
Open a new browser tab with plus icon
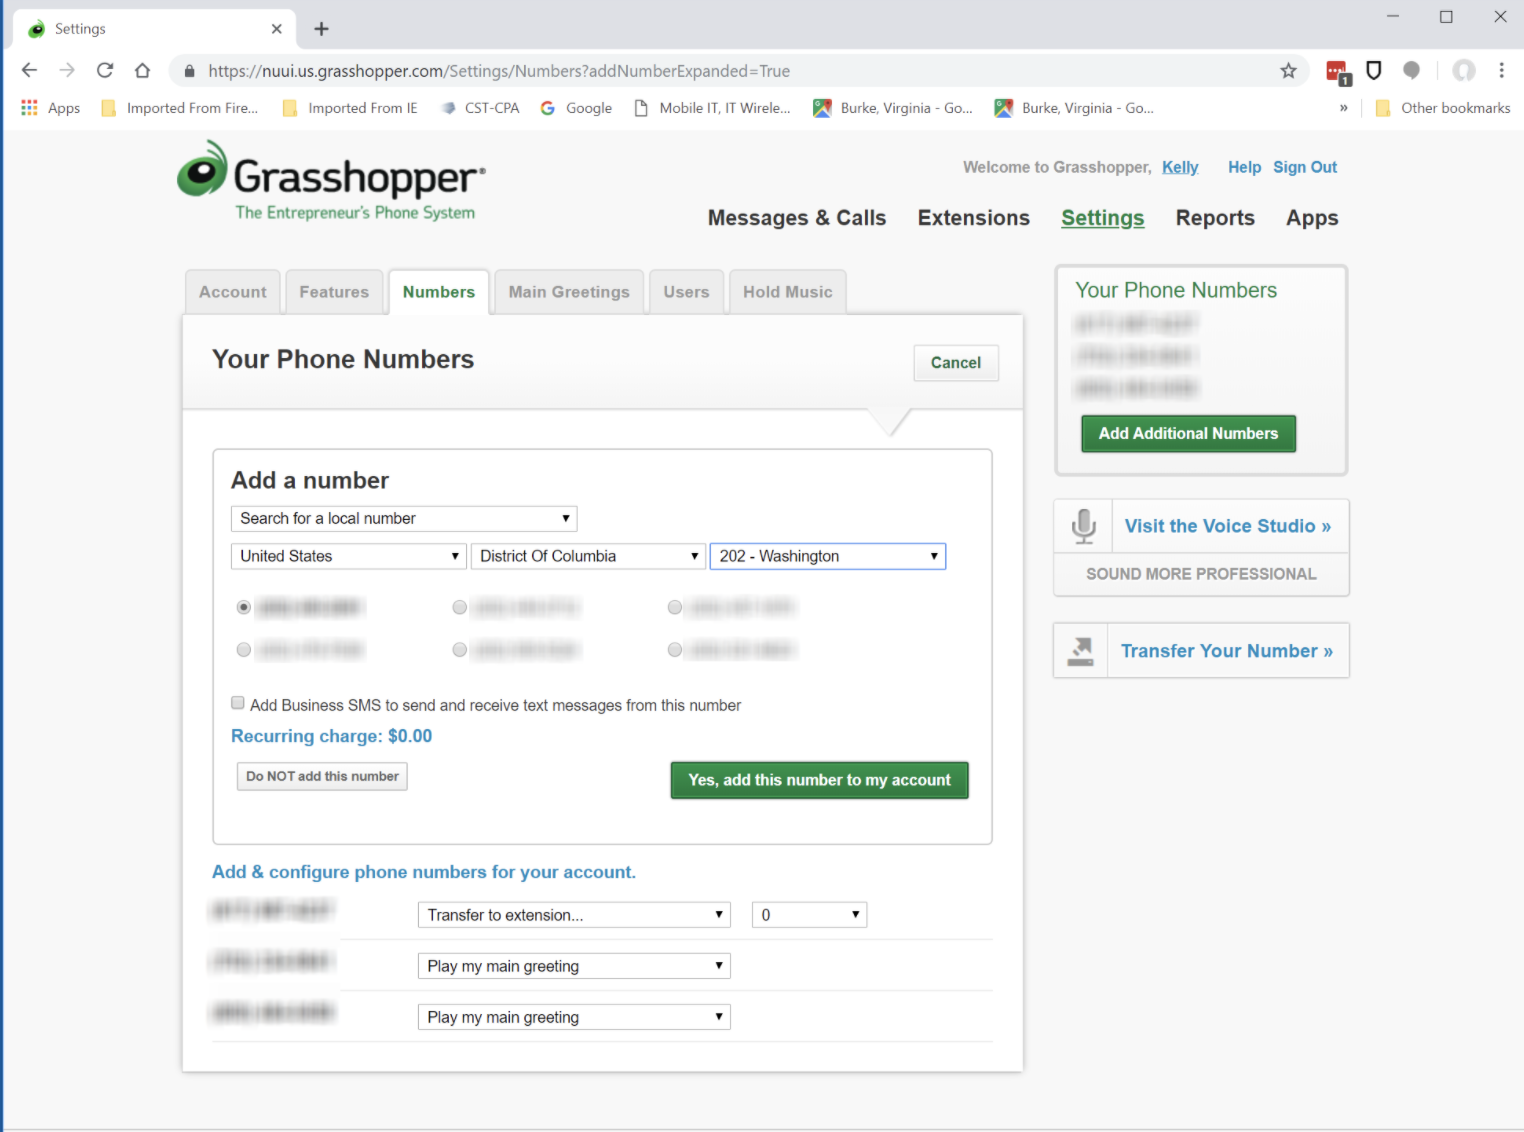(x=321, y=29)
